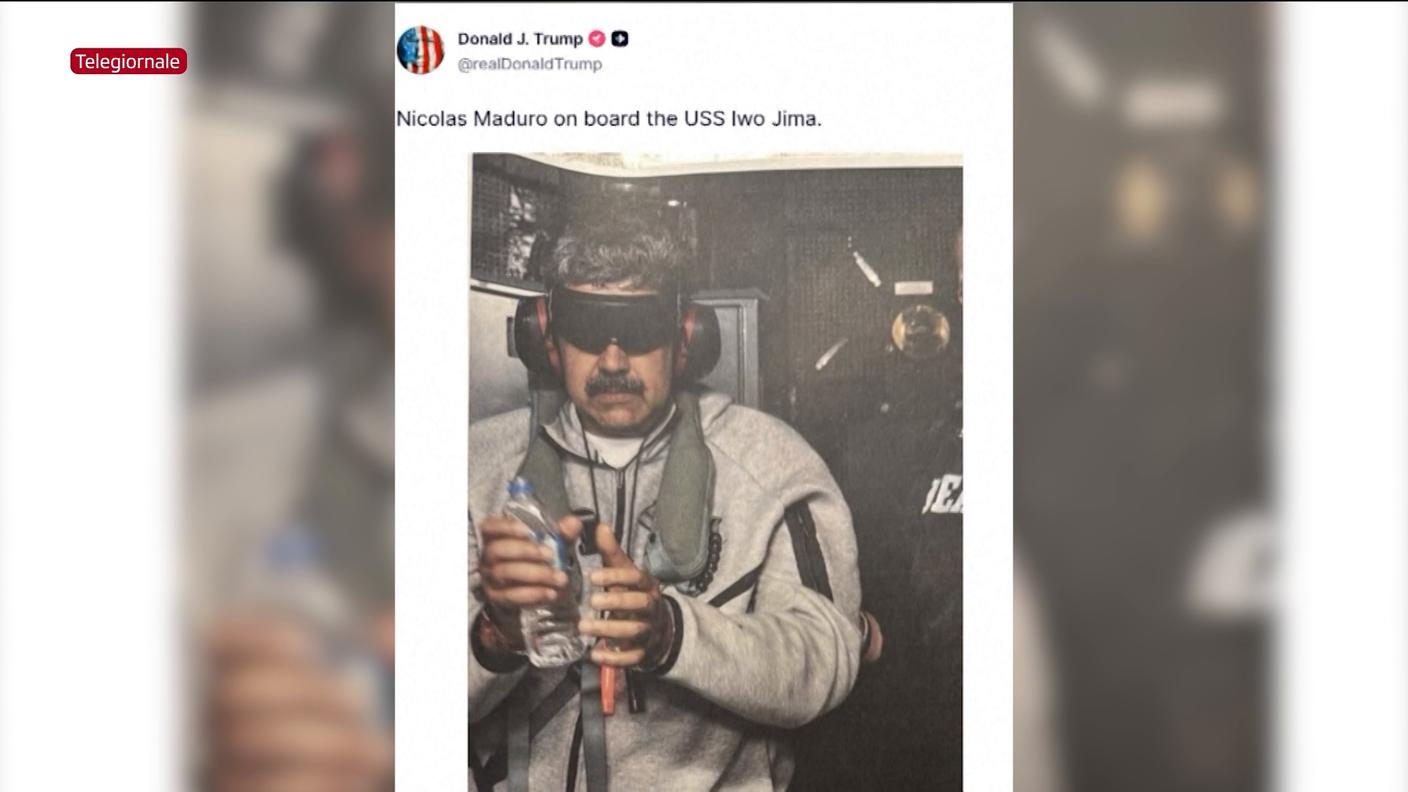Click the water bottle in the photo
The width and height of the screenshot is (1408, 792).
pos(543,573)
